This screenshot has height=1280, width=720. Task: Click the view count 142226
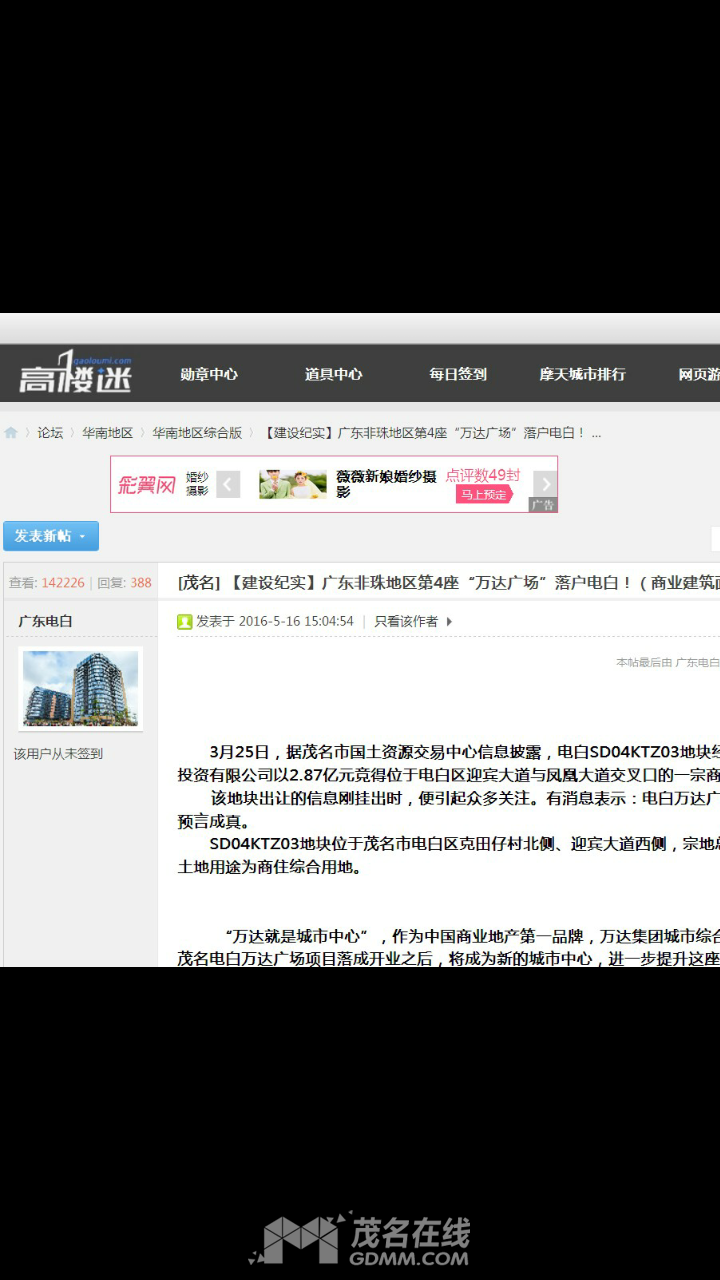[63, 582]
